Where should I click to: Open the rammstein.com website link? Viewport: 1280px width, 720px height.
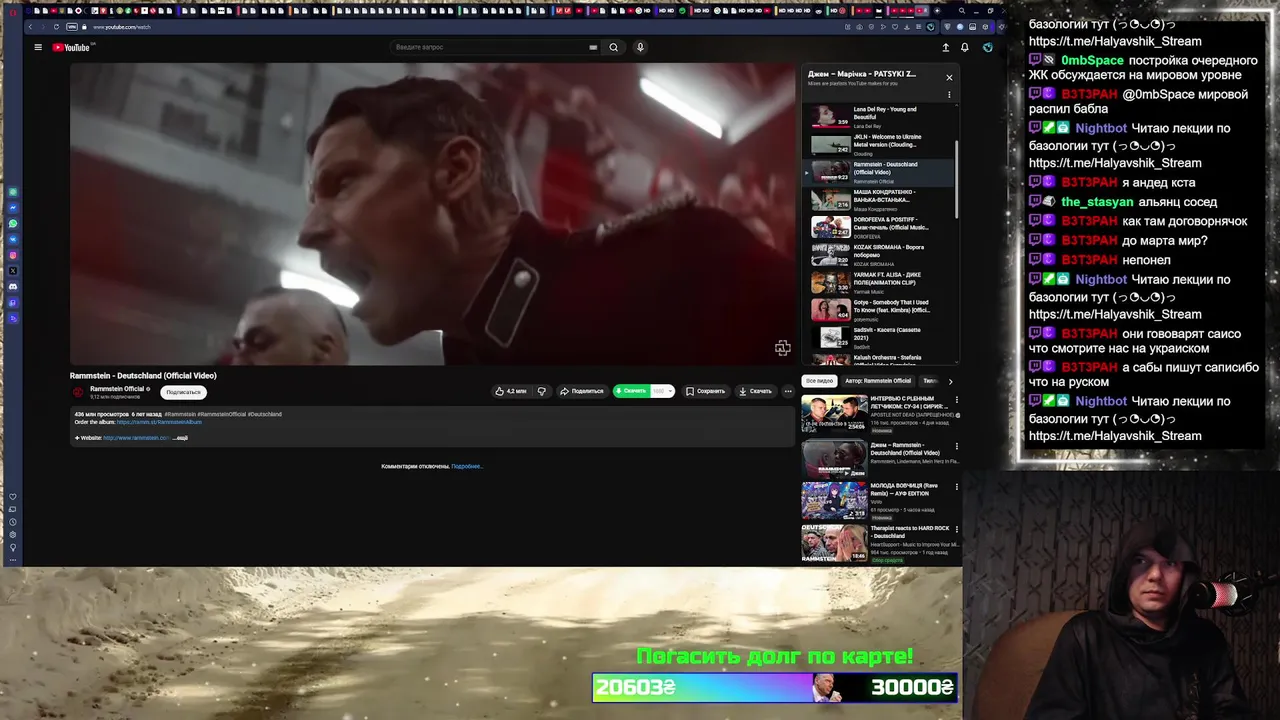pyautogui.click(x=136, y=438)
